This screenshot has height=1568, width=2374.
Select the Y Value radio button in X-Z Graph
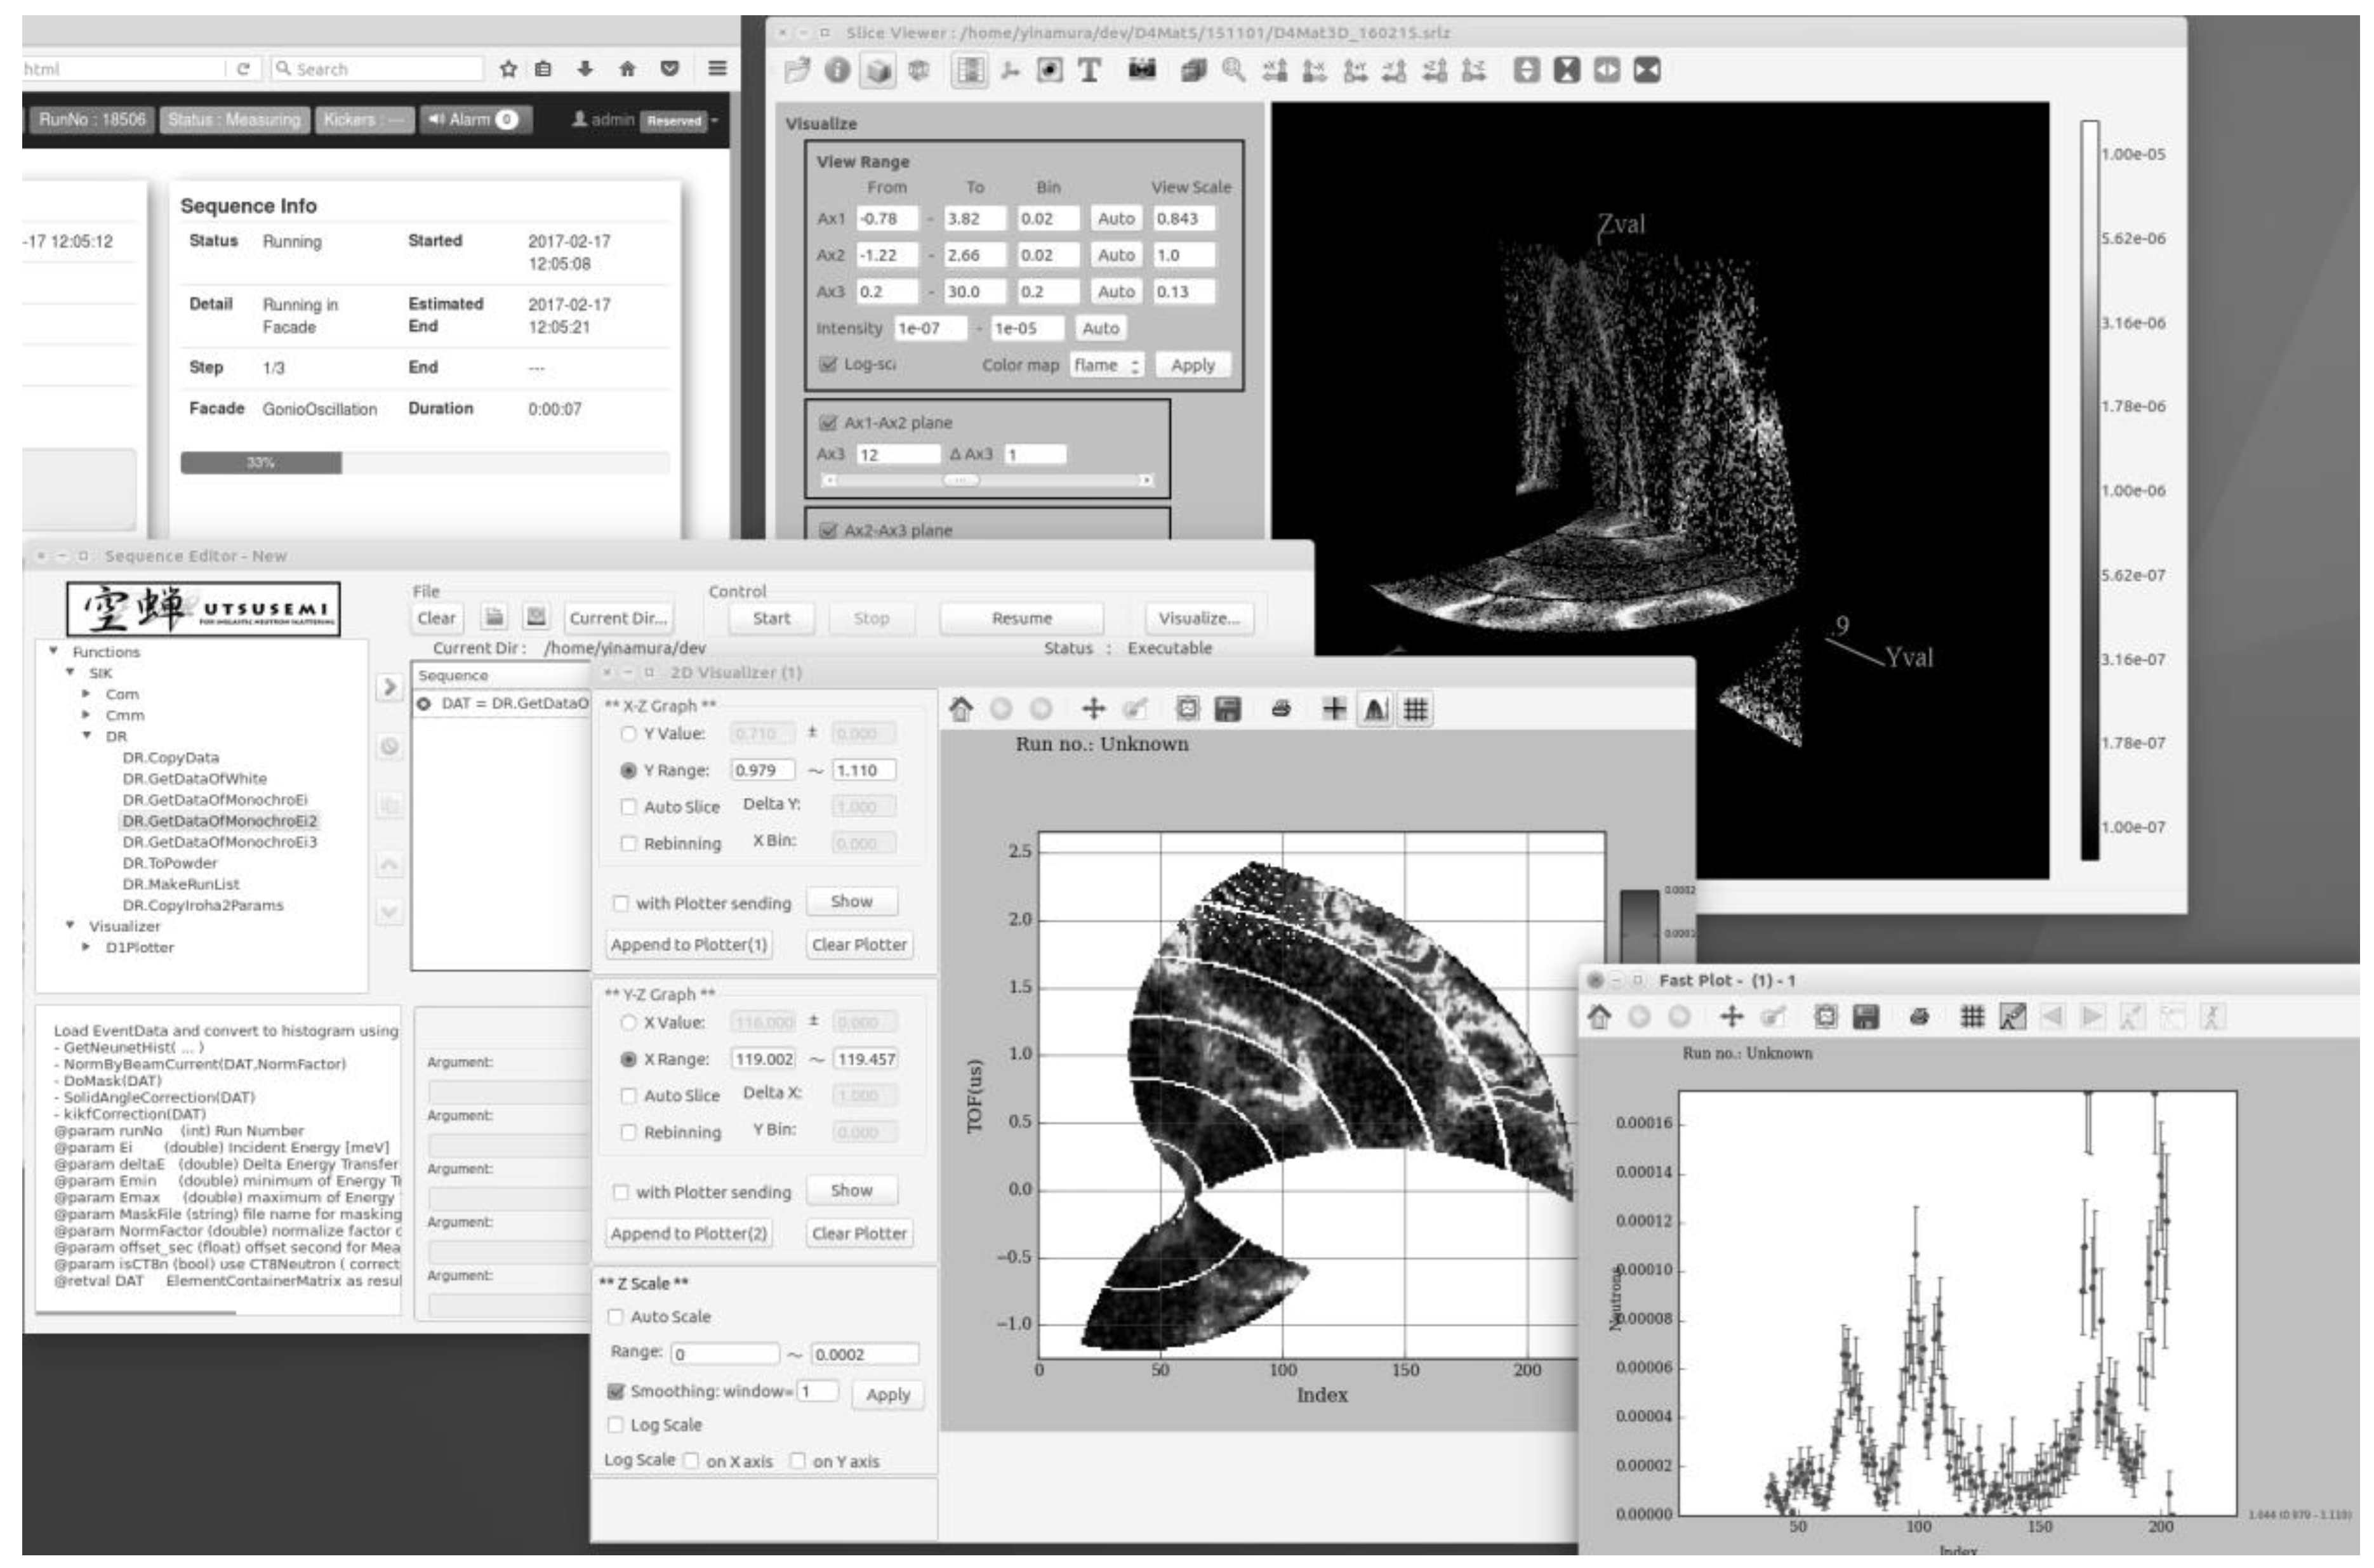[x=628, y=734]
